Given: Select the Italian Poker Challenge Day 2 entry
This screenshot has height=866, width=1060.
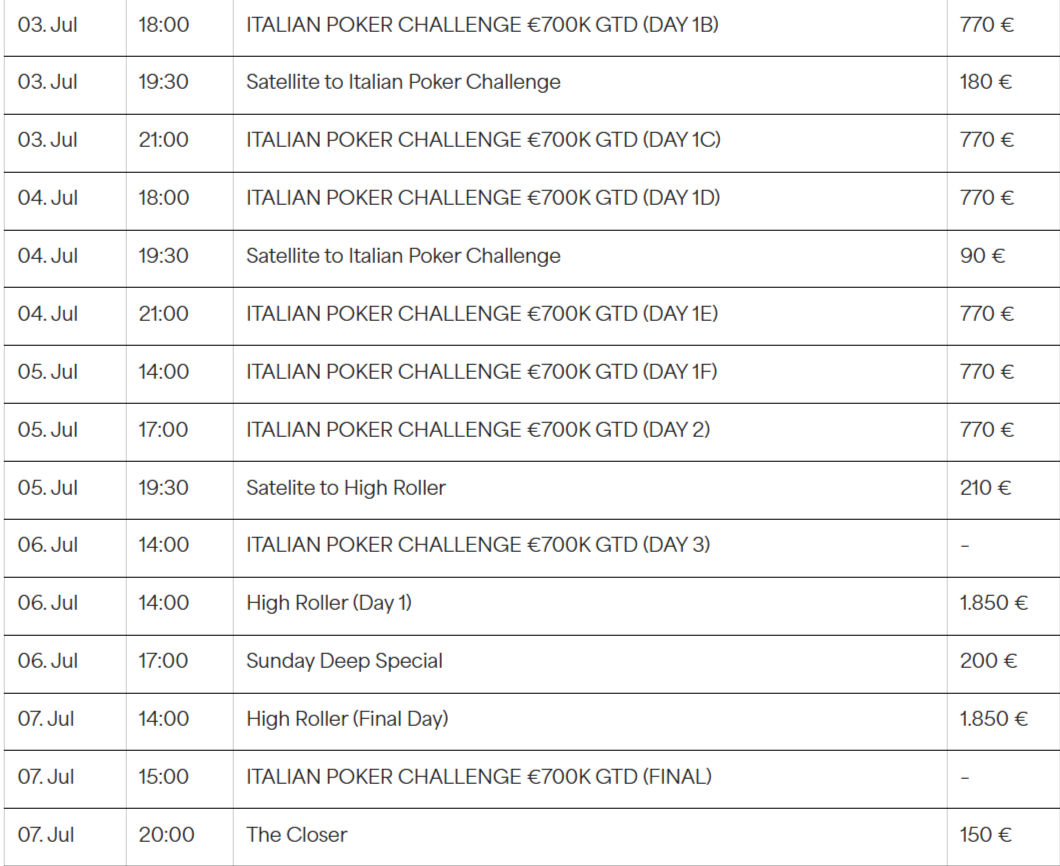Looking at the screenshot, I should pos(478,430).
